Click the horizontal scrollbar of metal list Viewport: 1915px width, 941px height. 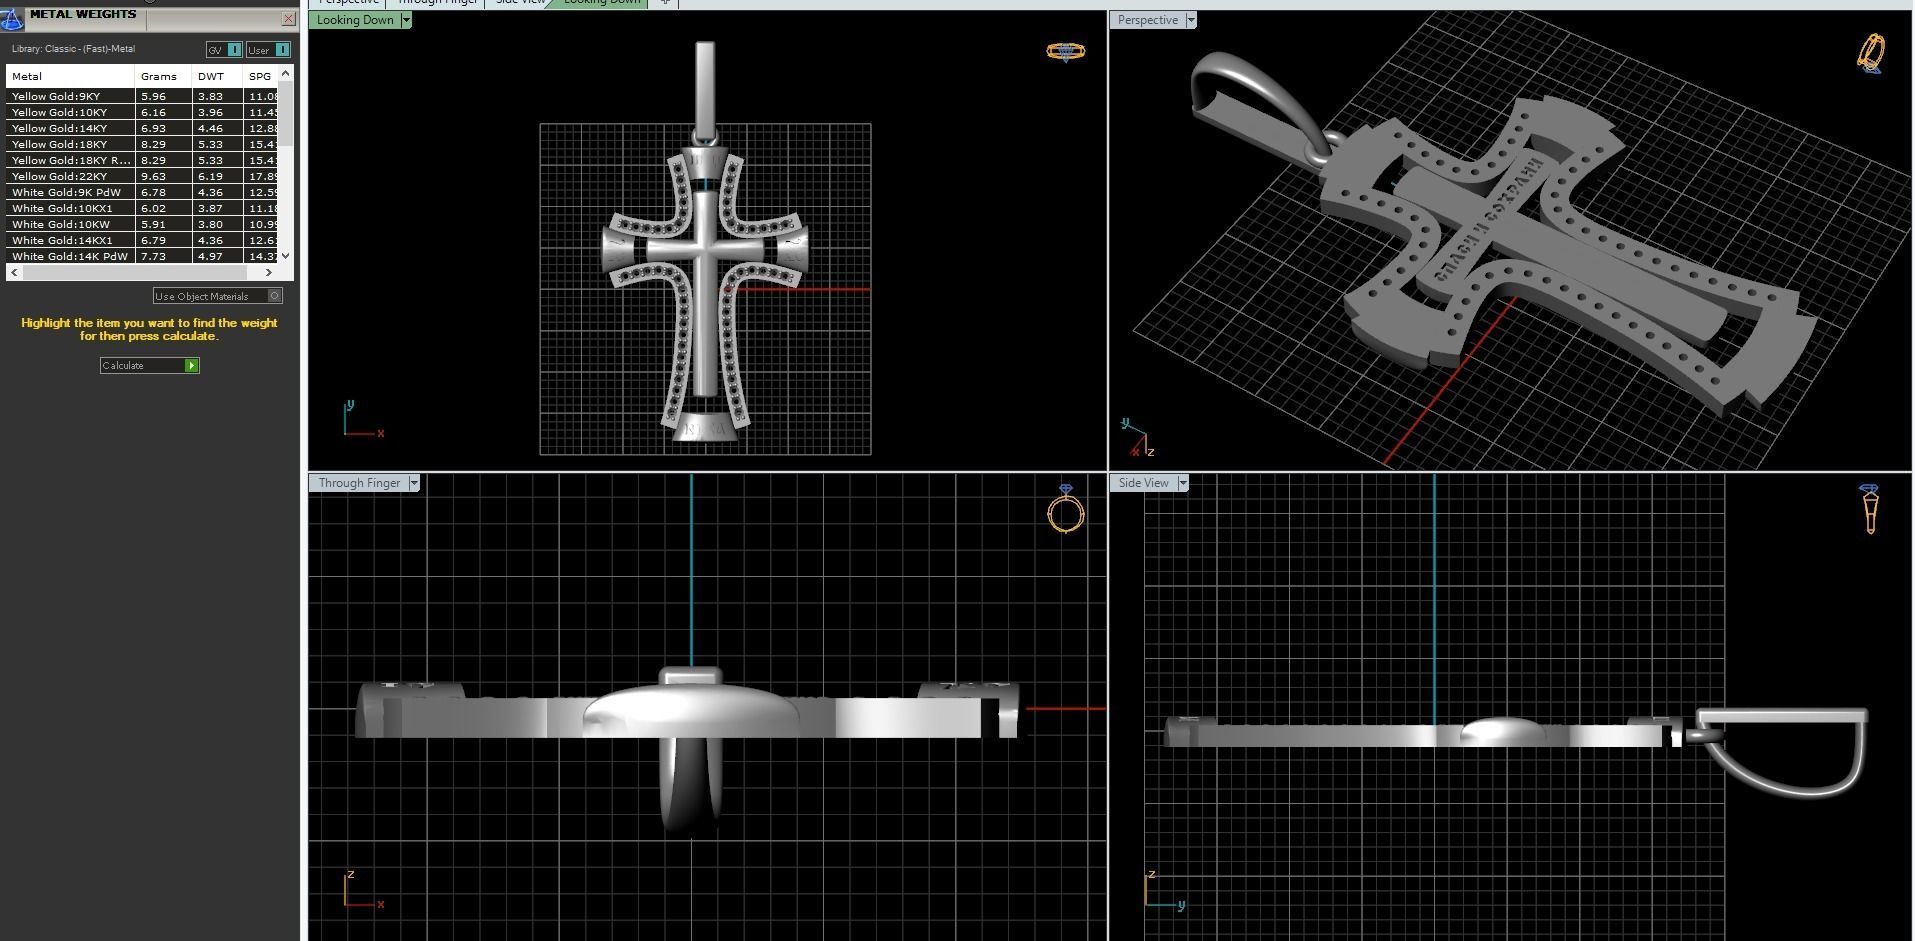tap(134, 272)
